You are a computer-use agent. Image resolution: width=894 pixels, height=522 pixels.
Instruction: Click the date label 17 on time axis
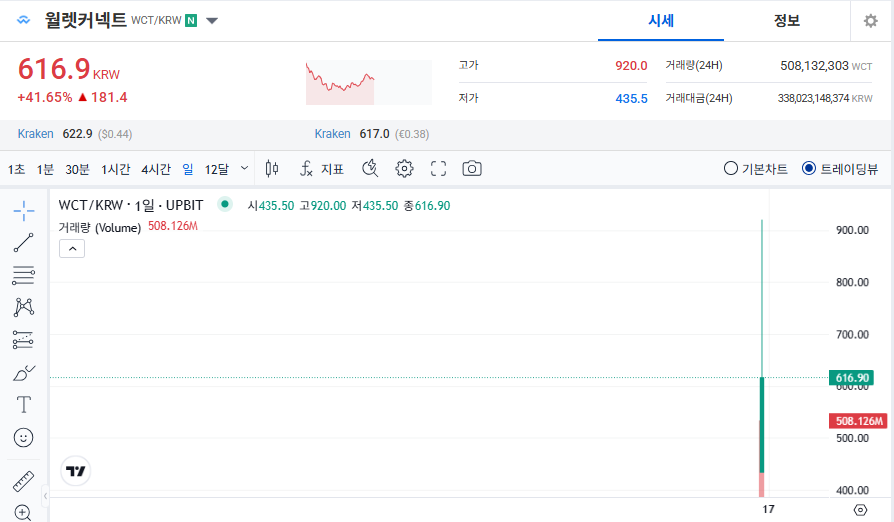[769, 509]
